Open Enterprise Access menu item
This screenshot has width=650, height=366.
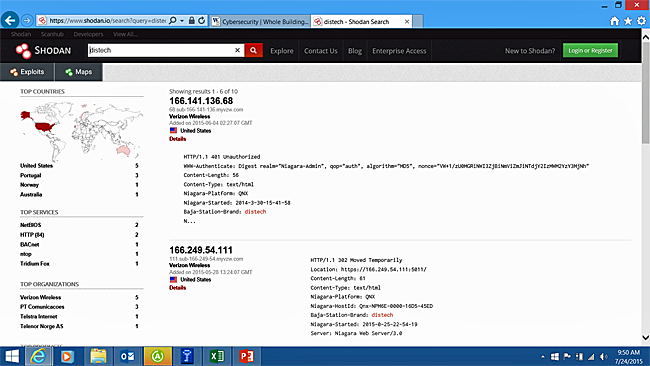click(x=399, y=51)
